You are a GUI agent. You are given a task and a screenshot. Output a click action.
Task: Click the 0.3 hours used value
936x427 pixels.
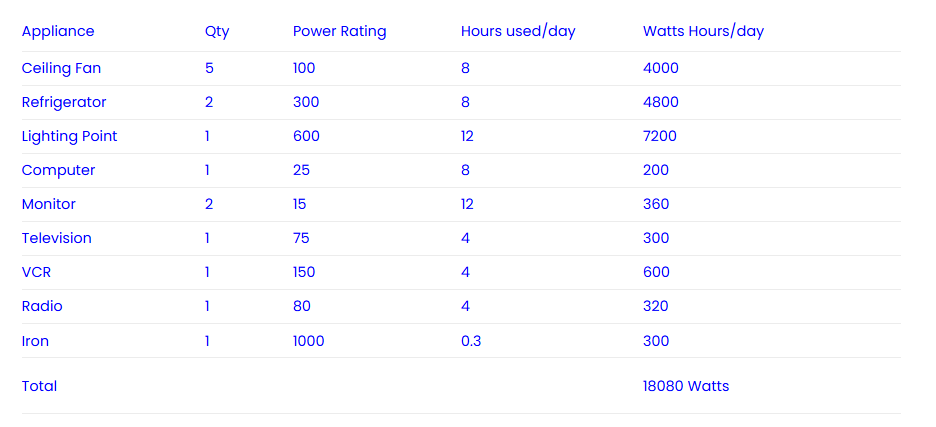tap(471, 341)
